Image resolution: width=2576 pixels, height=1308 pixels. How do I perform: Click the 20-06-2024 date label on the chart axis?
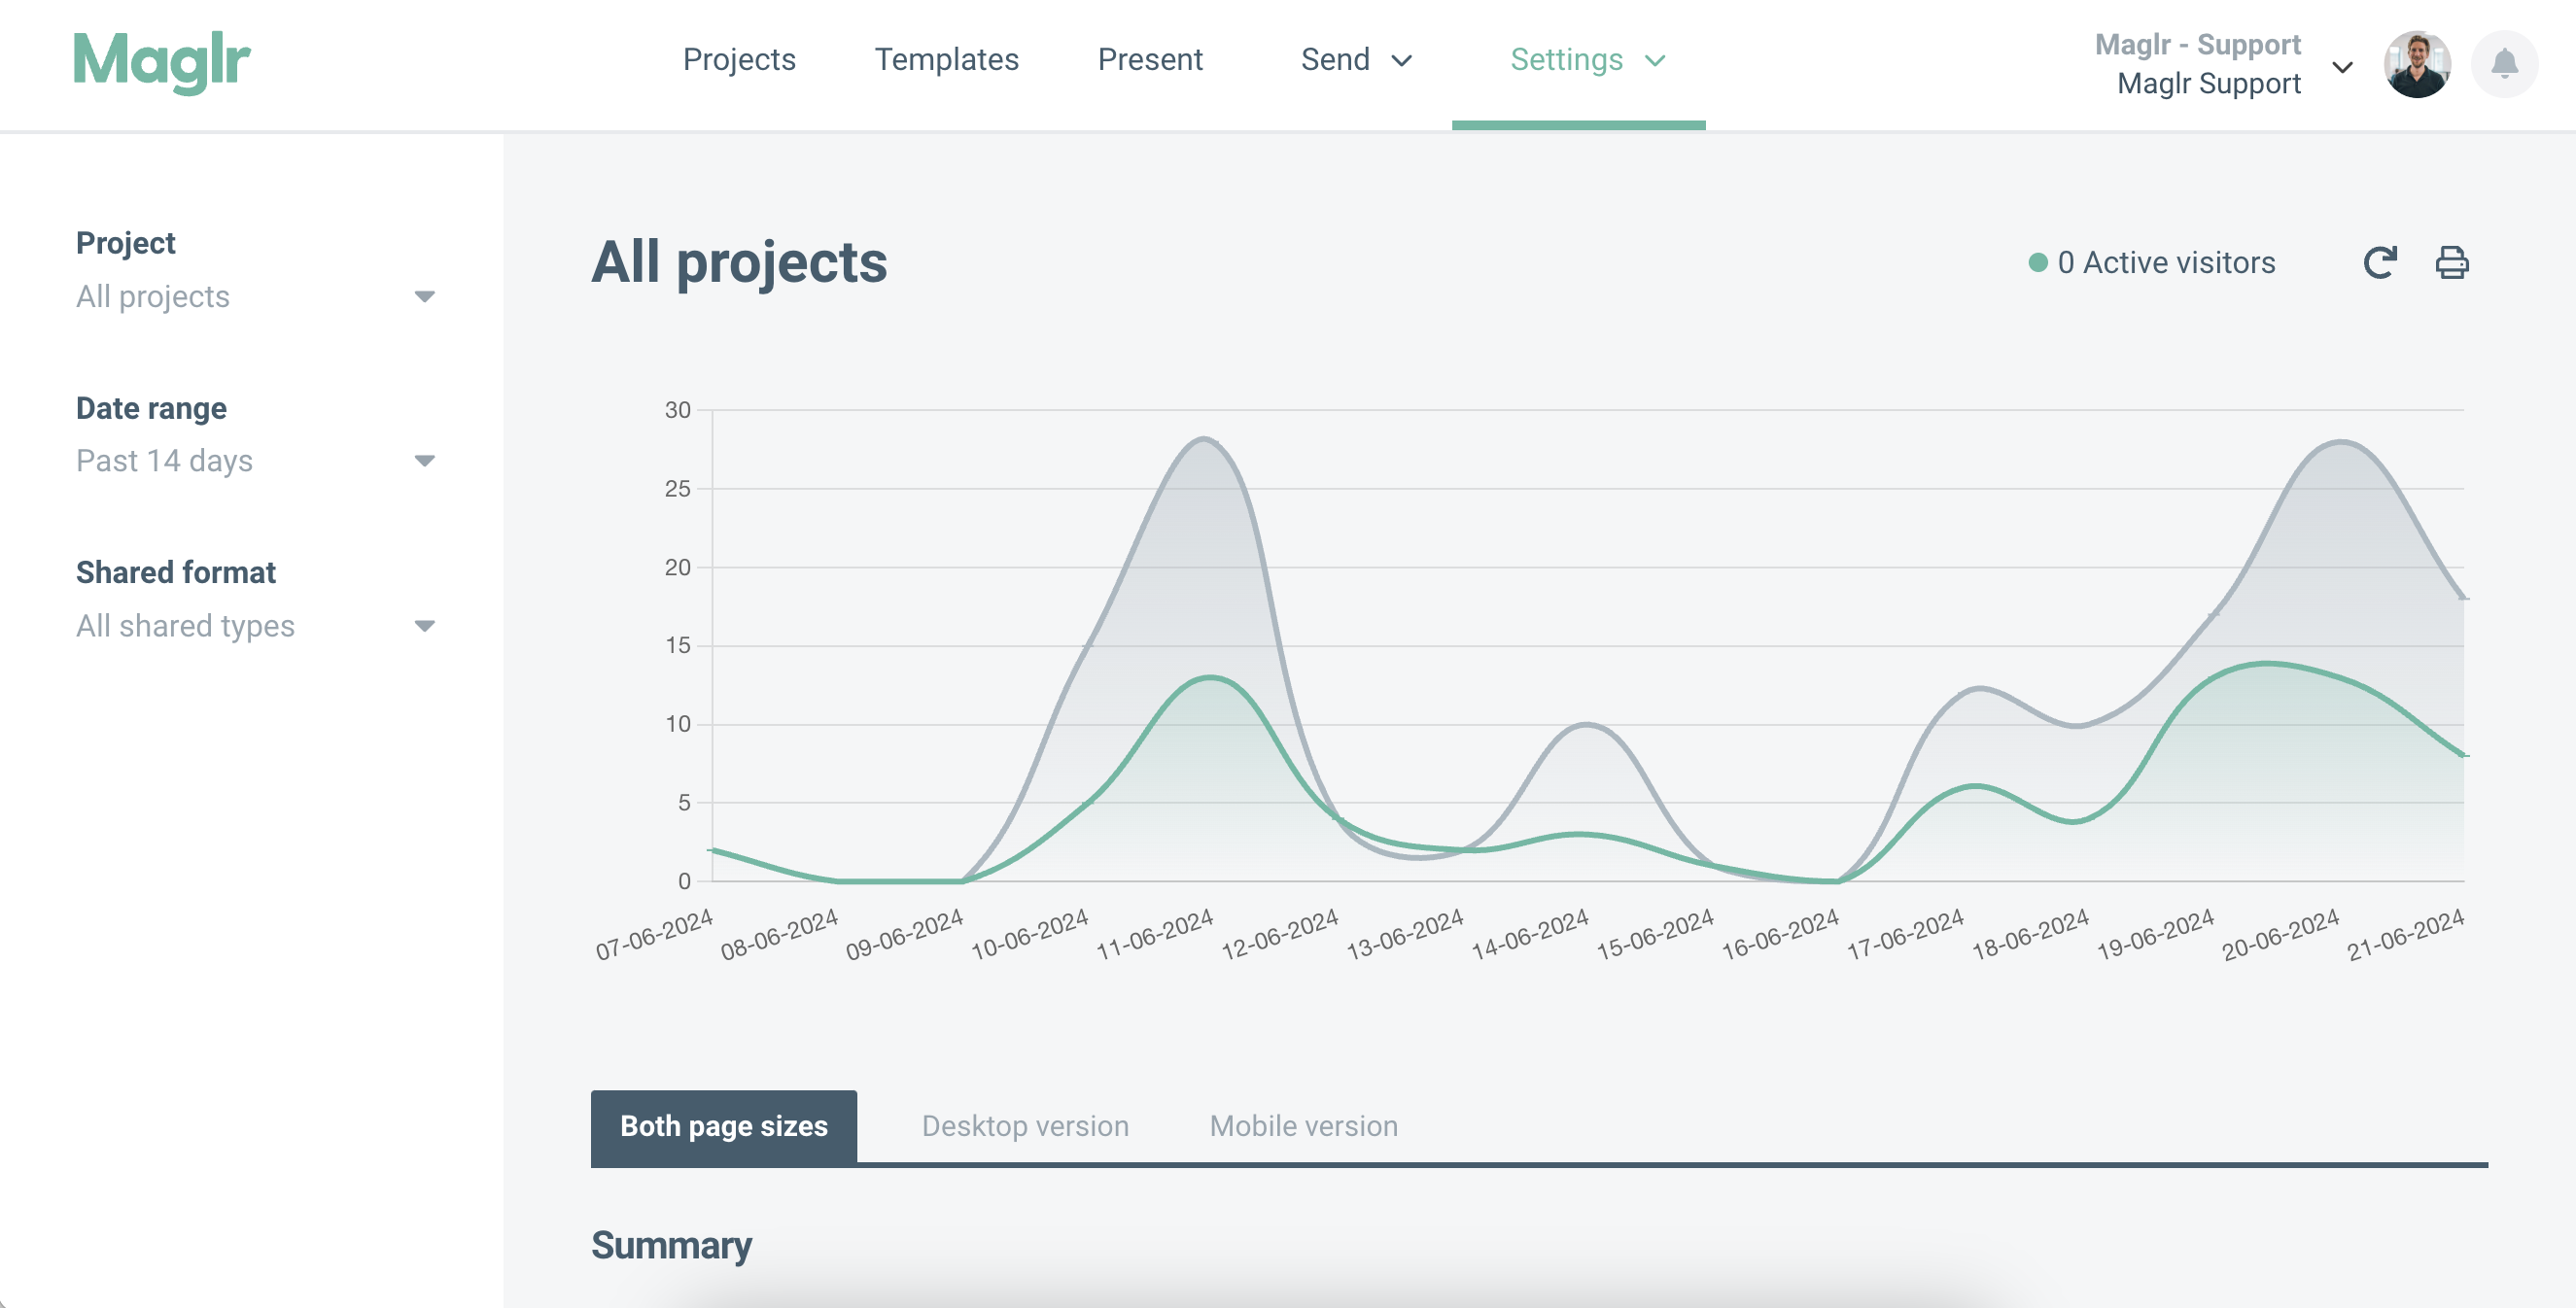2281,934
